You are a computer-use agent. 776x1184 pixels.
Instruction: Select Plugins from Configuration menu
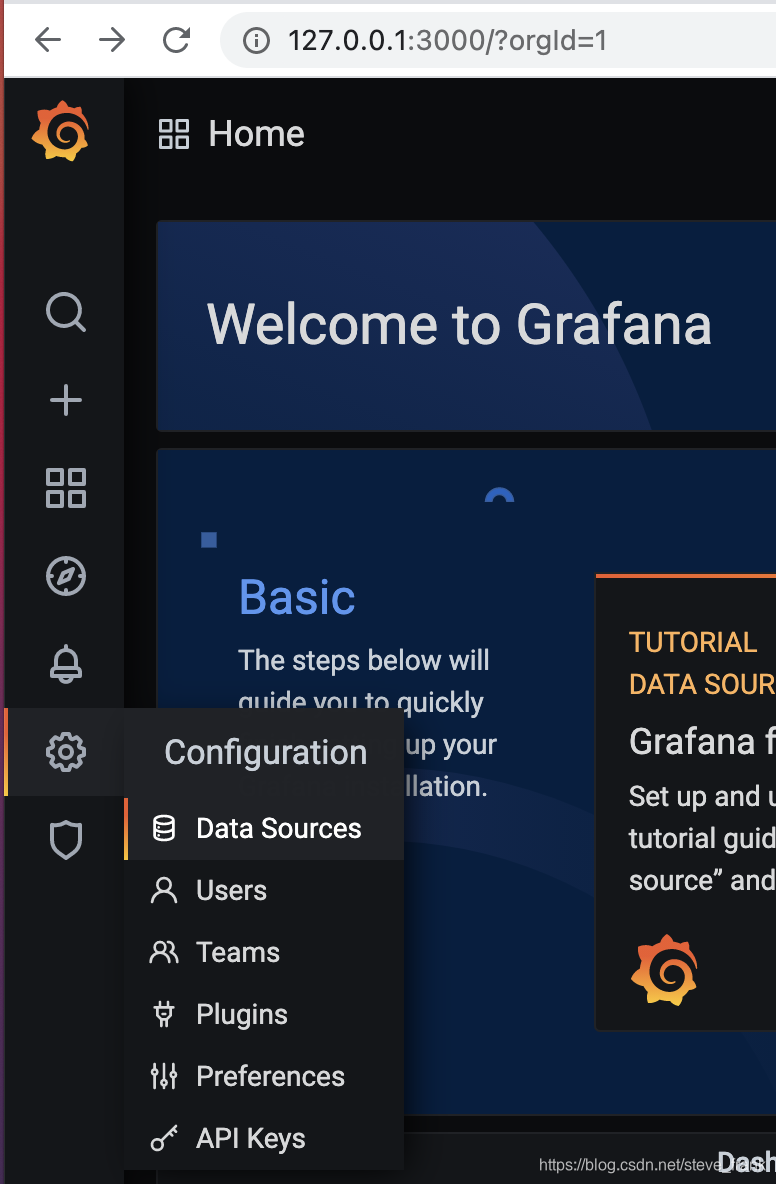[x=264, y=1014]
